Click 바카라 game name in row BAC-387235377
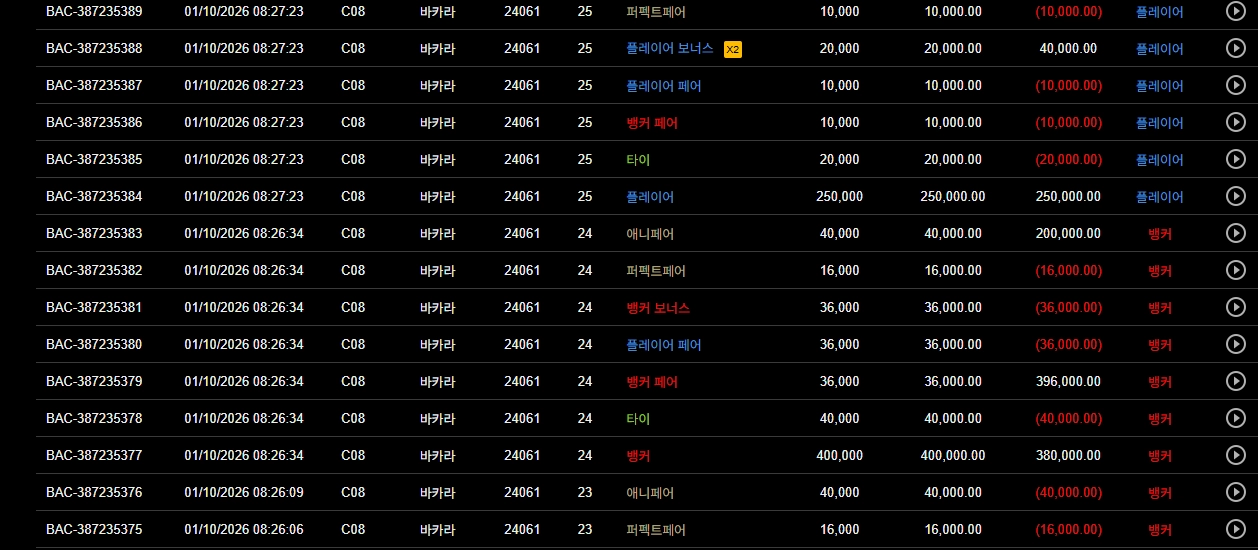Viewport: 1258px width, 550px height. point(437,456)
